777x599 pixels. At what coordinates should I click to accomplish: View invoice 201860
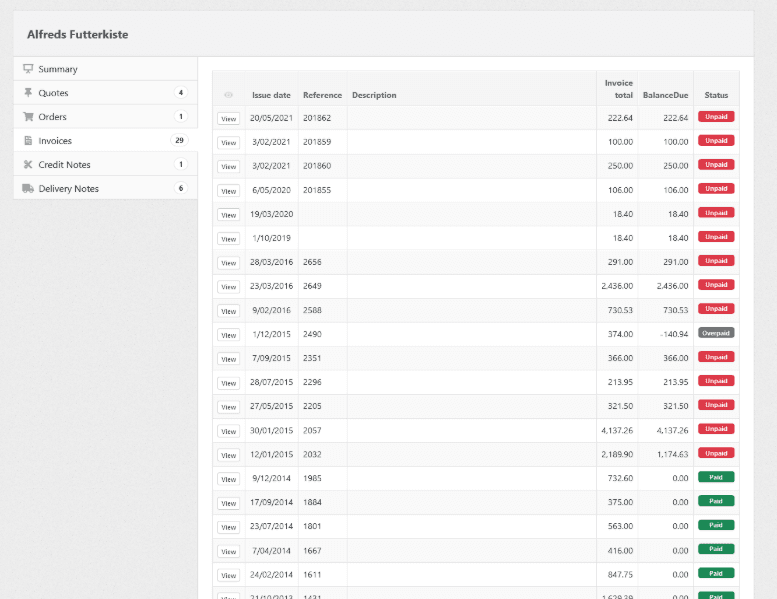tap(228, 166)
